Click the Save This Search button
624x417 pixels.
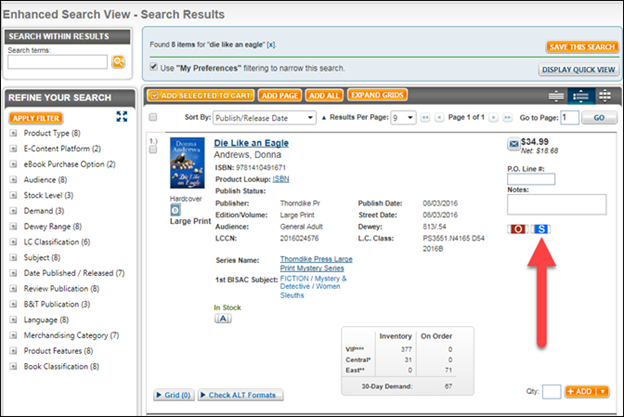coord(582,47)
